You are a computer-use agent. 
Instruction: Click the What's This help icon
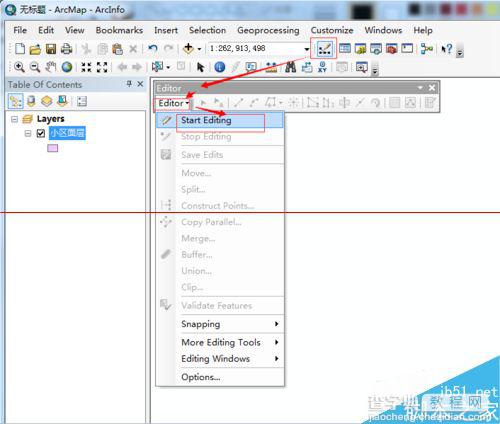(447, 49)
